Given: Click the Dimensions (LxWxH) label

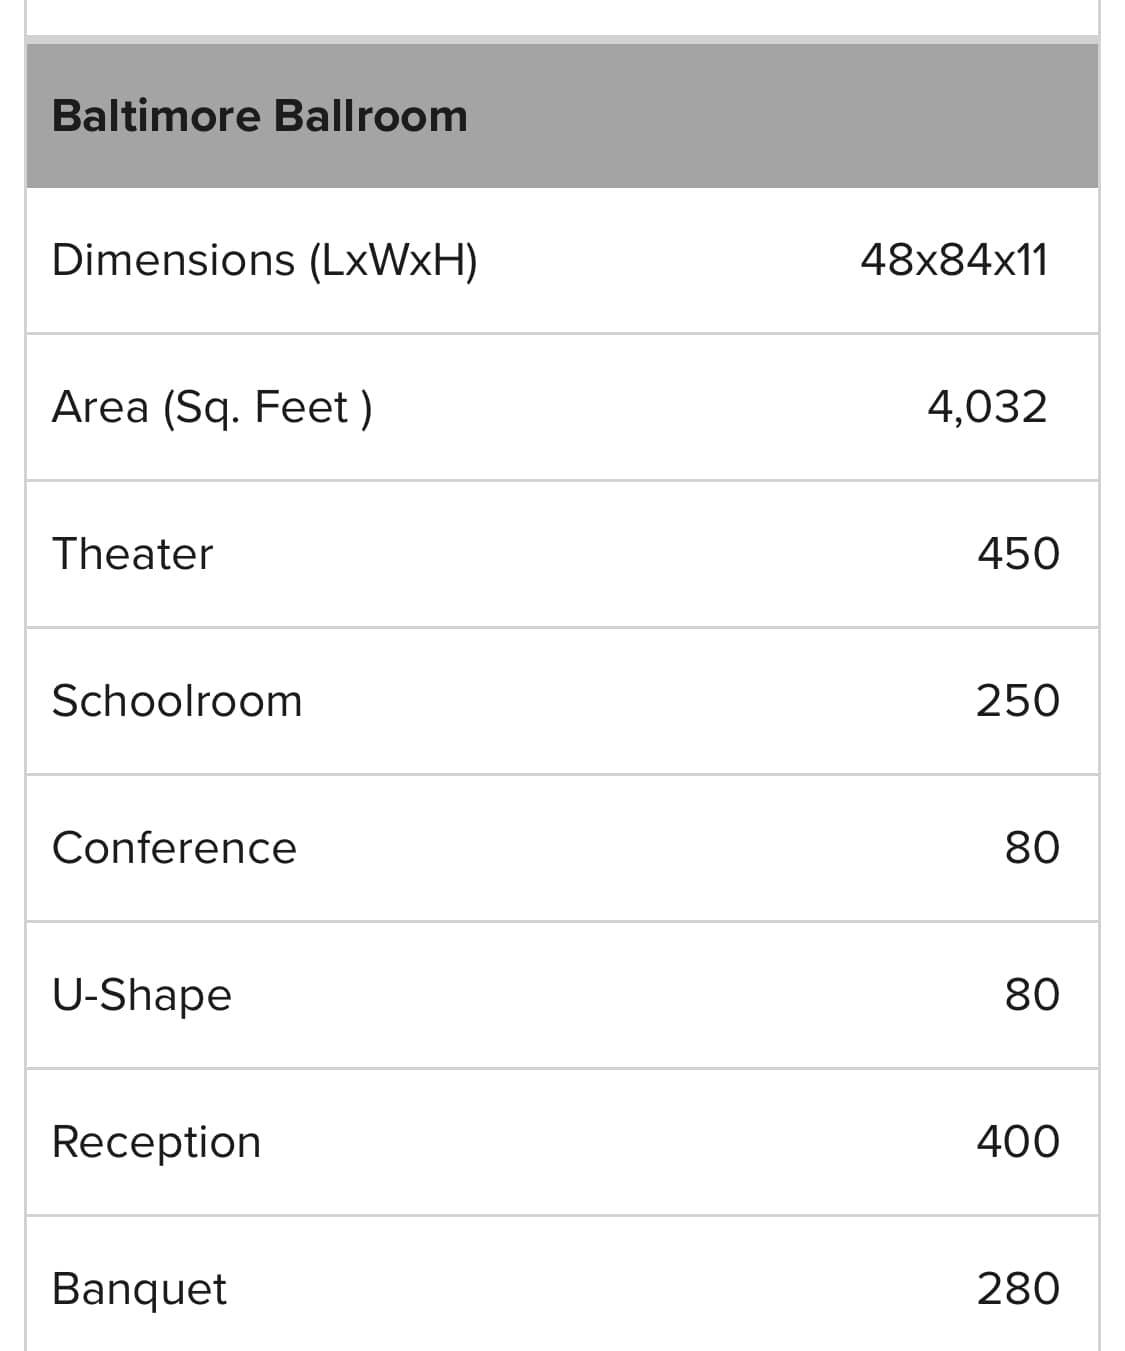Looking at the screenshot, I should pyautogui.click(x=265, y=261).
